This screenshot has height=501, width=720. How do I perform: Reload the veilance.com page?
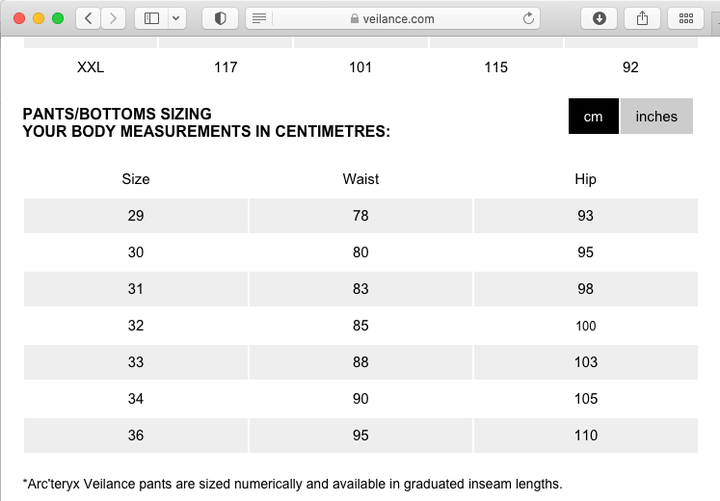tap(529, 19)
